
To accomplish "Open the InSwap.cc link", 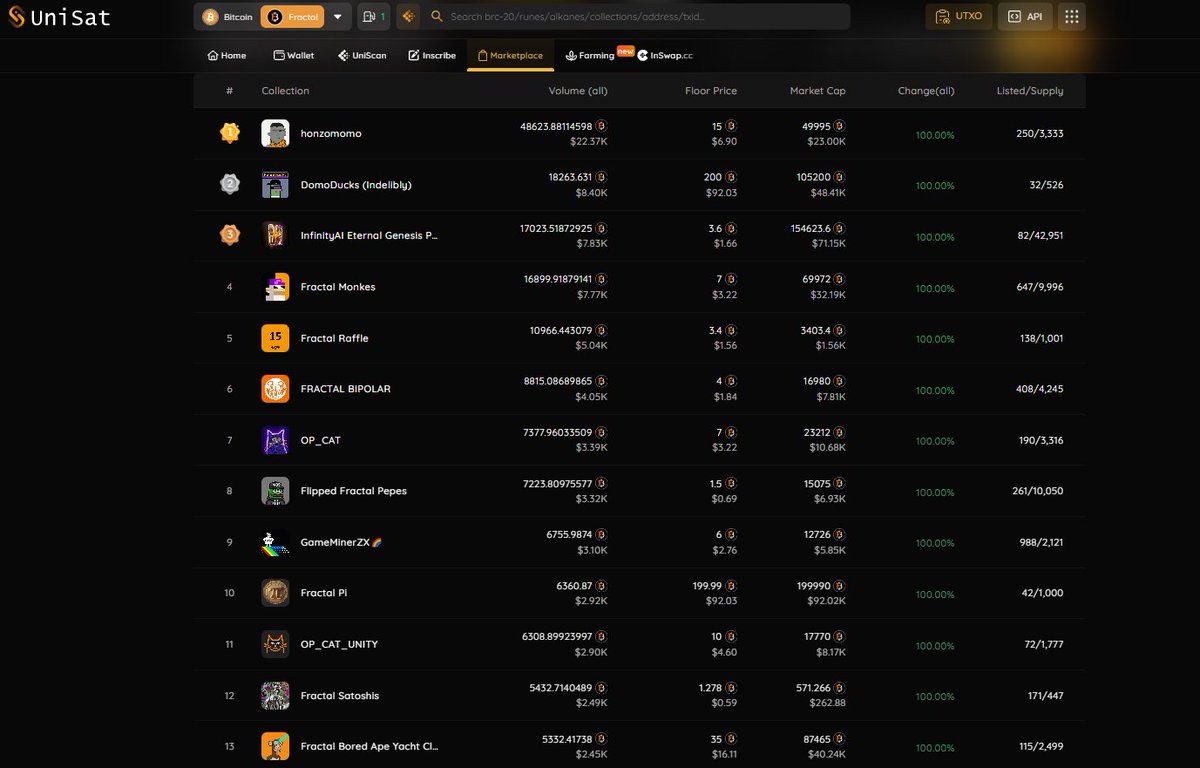I will [666, 55].
